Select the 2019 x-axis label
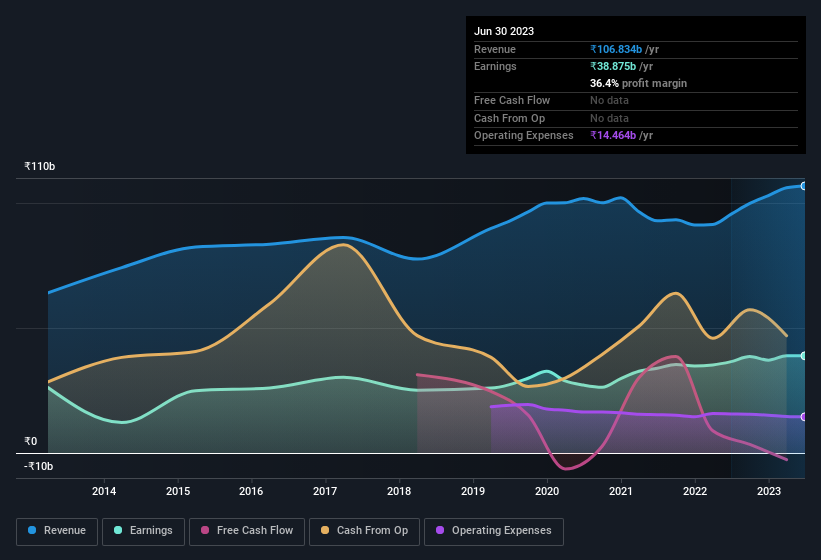821x560 pixels. [473, 491]
